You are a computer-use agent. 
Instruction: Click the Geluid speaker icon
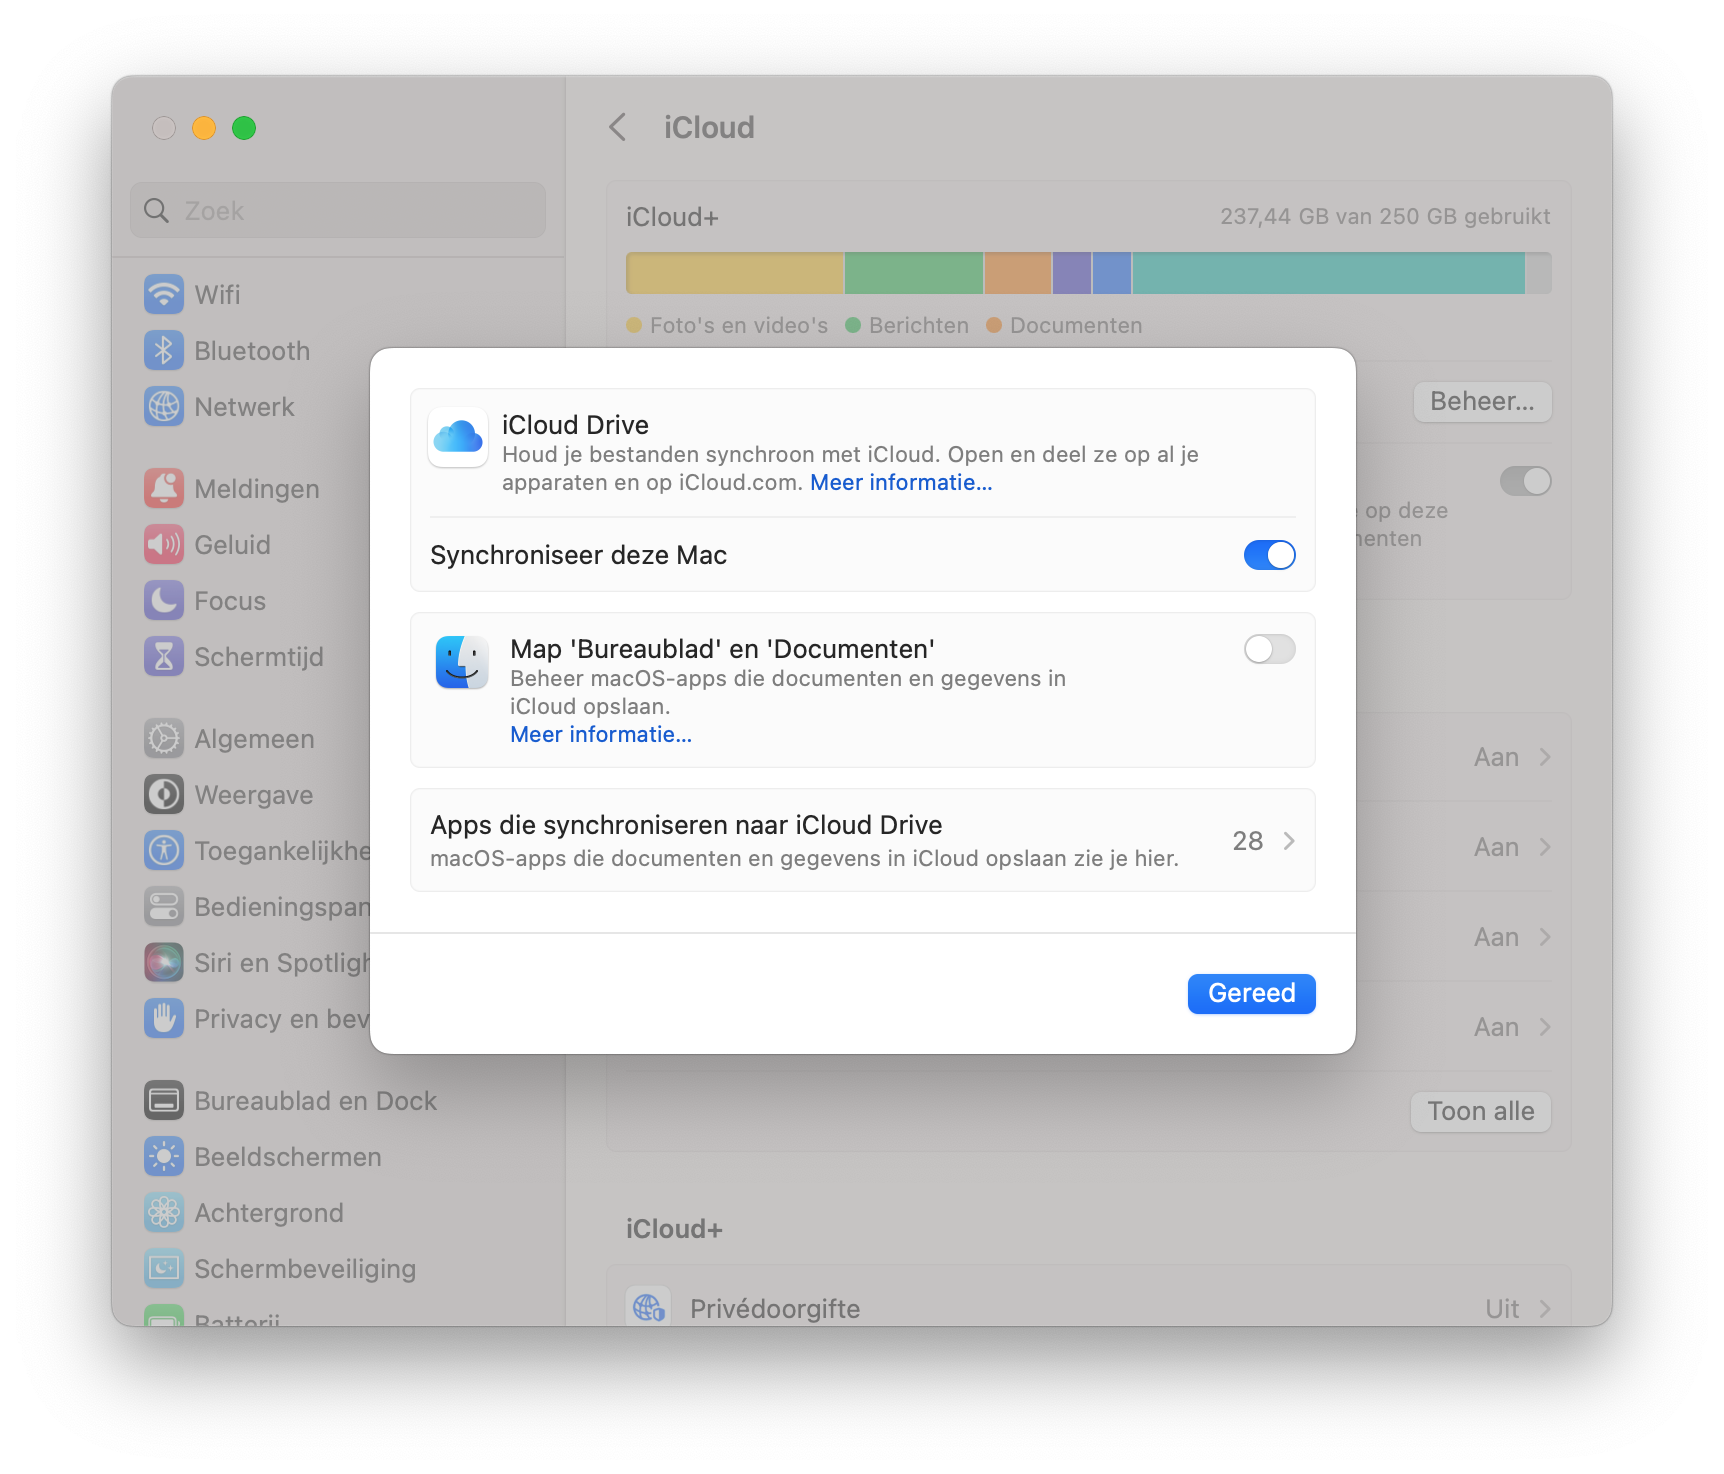164,544
